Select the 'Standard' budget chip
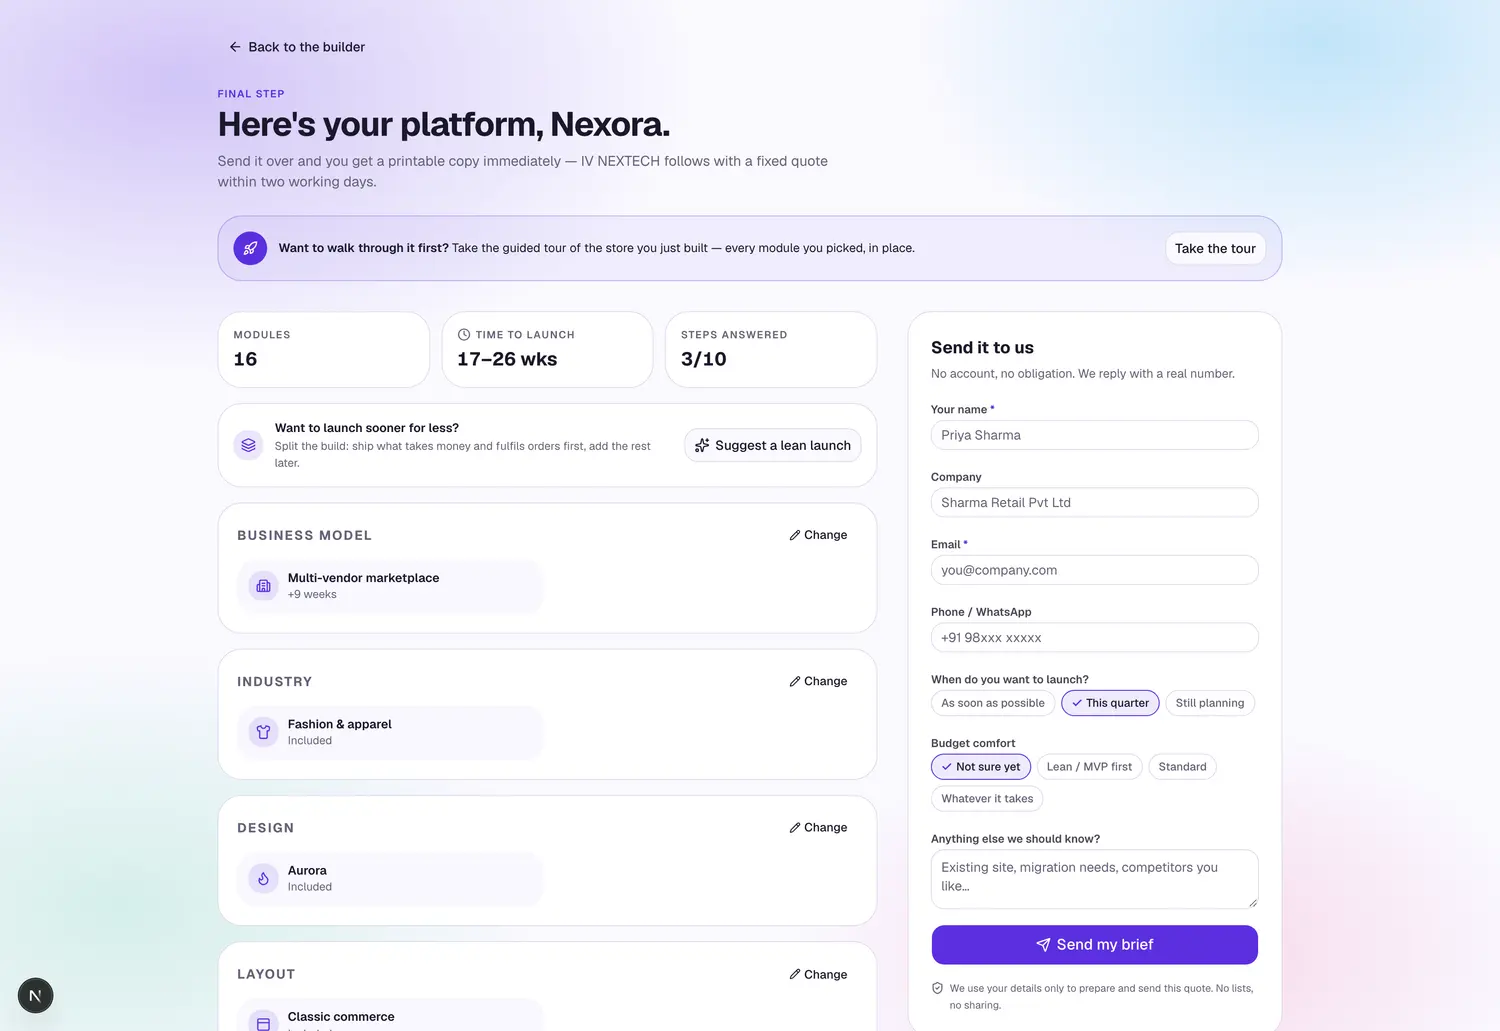The image size is (1500, 1031). coord(1183,767)
